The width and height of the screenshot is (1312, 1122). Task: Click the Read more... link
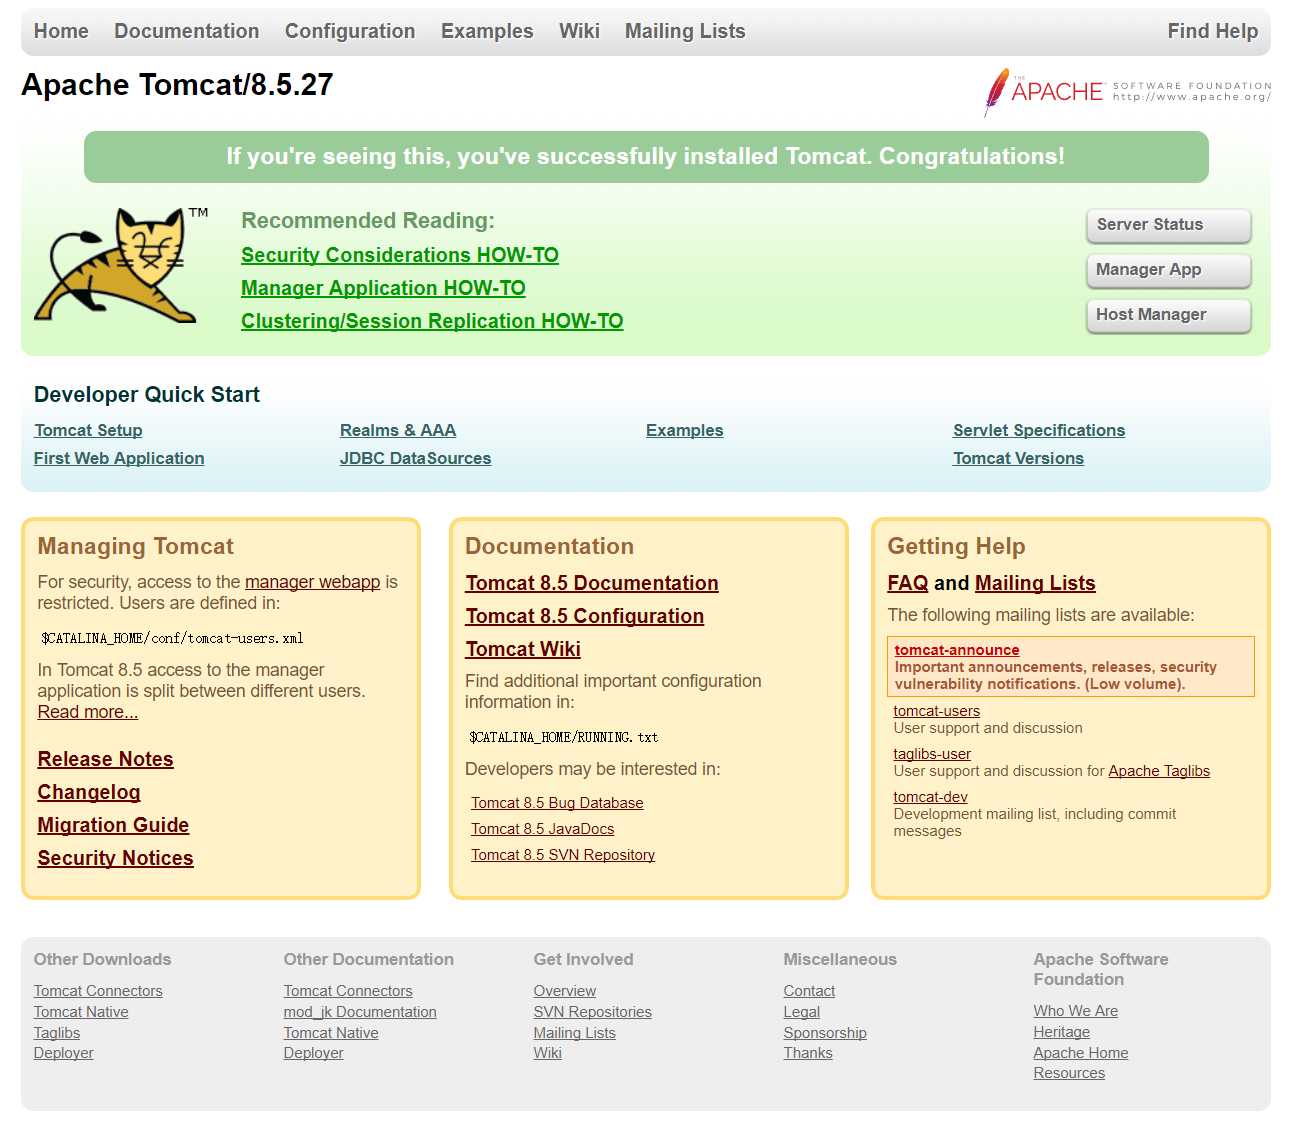point(88,712)
